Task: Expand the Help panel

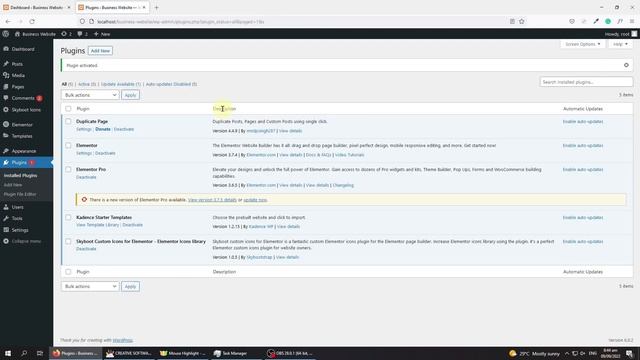Action: 620,44
